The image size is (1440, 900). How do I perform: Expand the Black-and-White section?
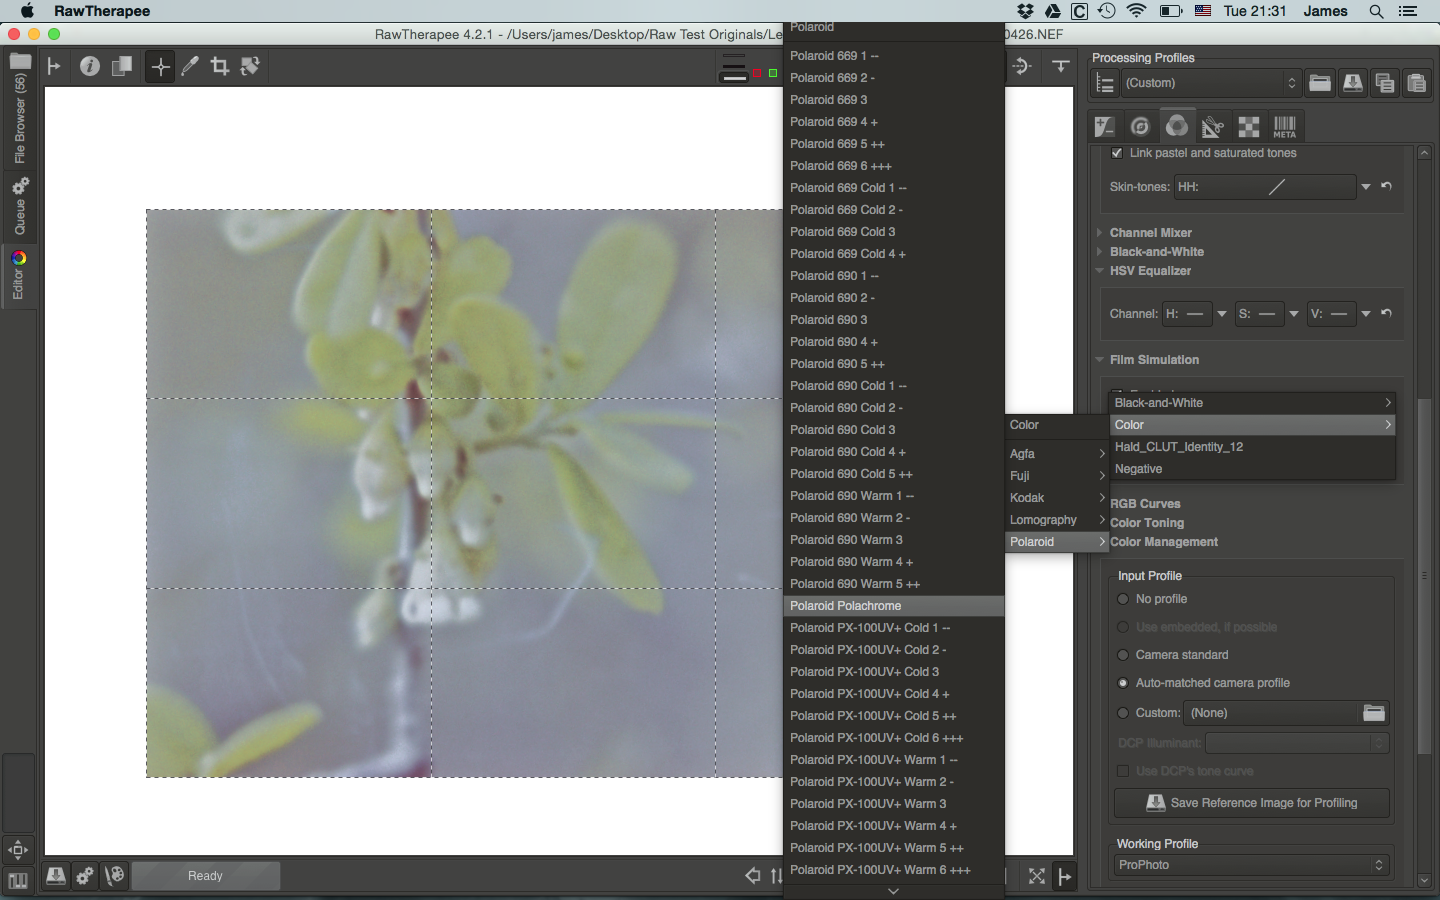coord(1156,252)
